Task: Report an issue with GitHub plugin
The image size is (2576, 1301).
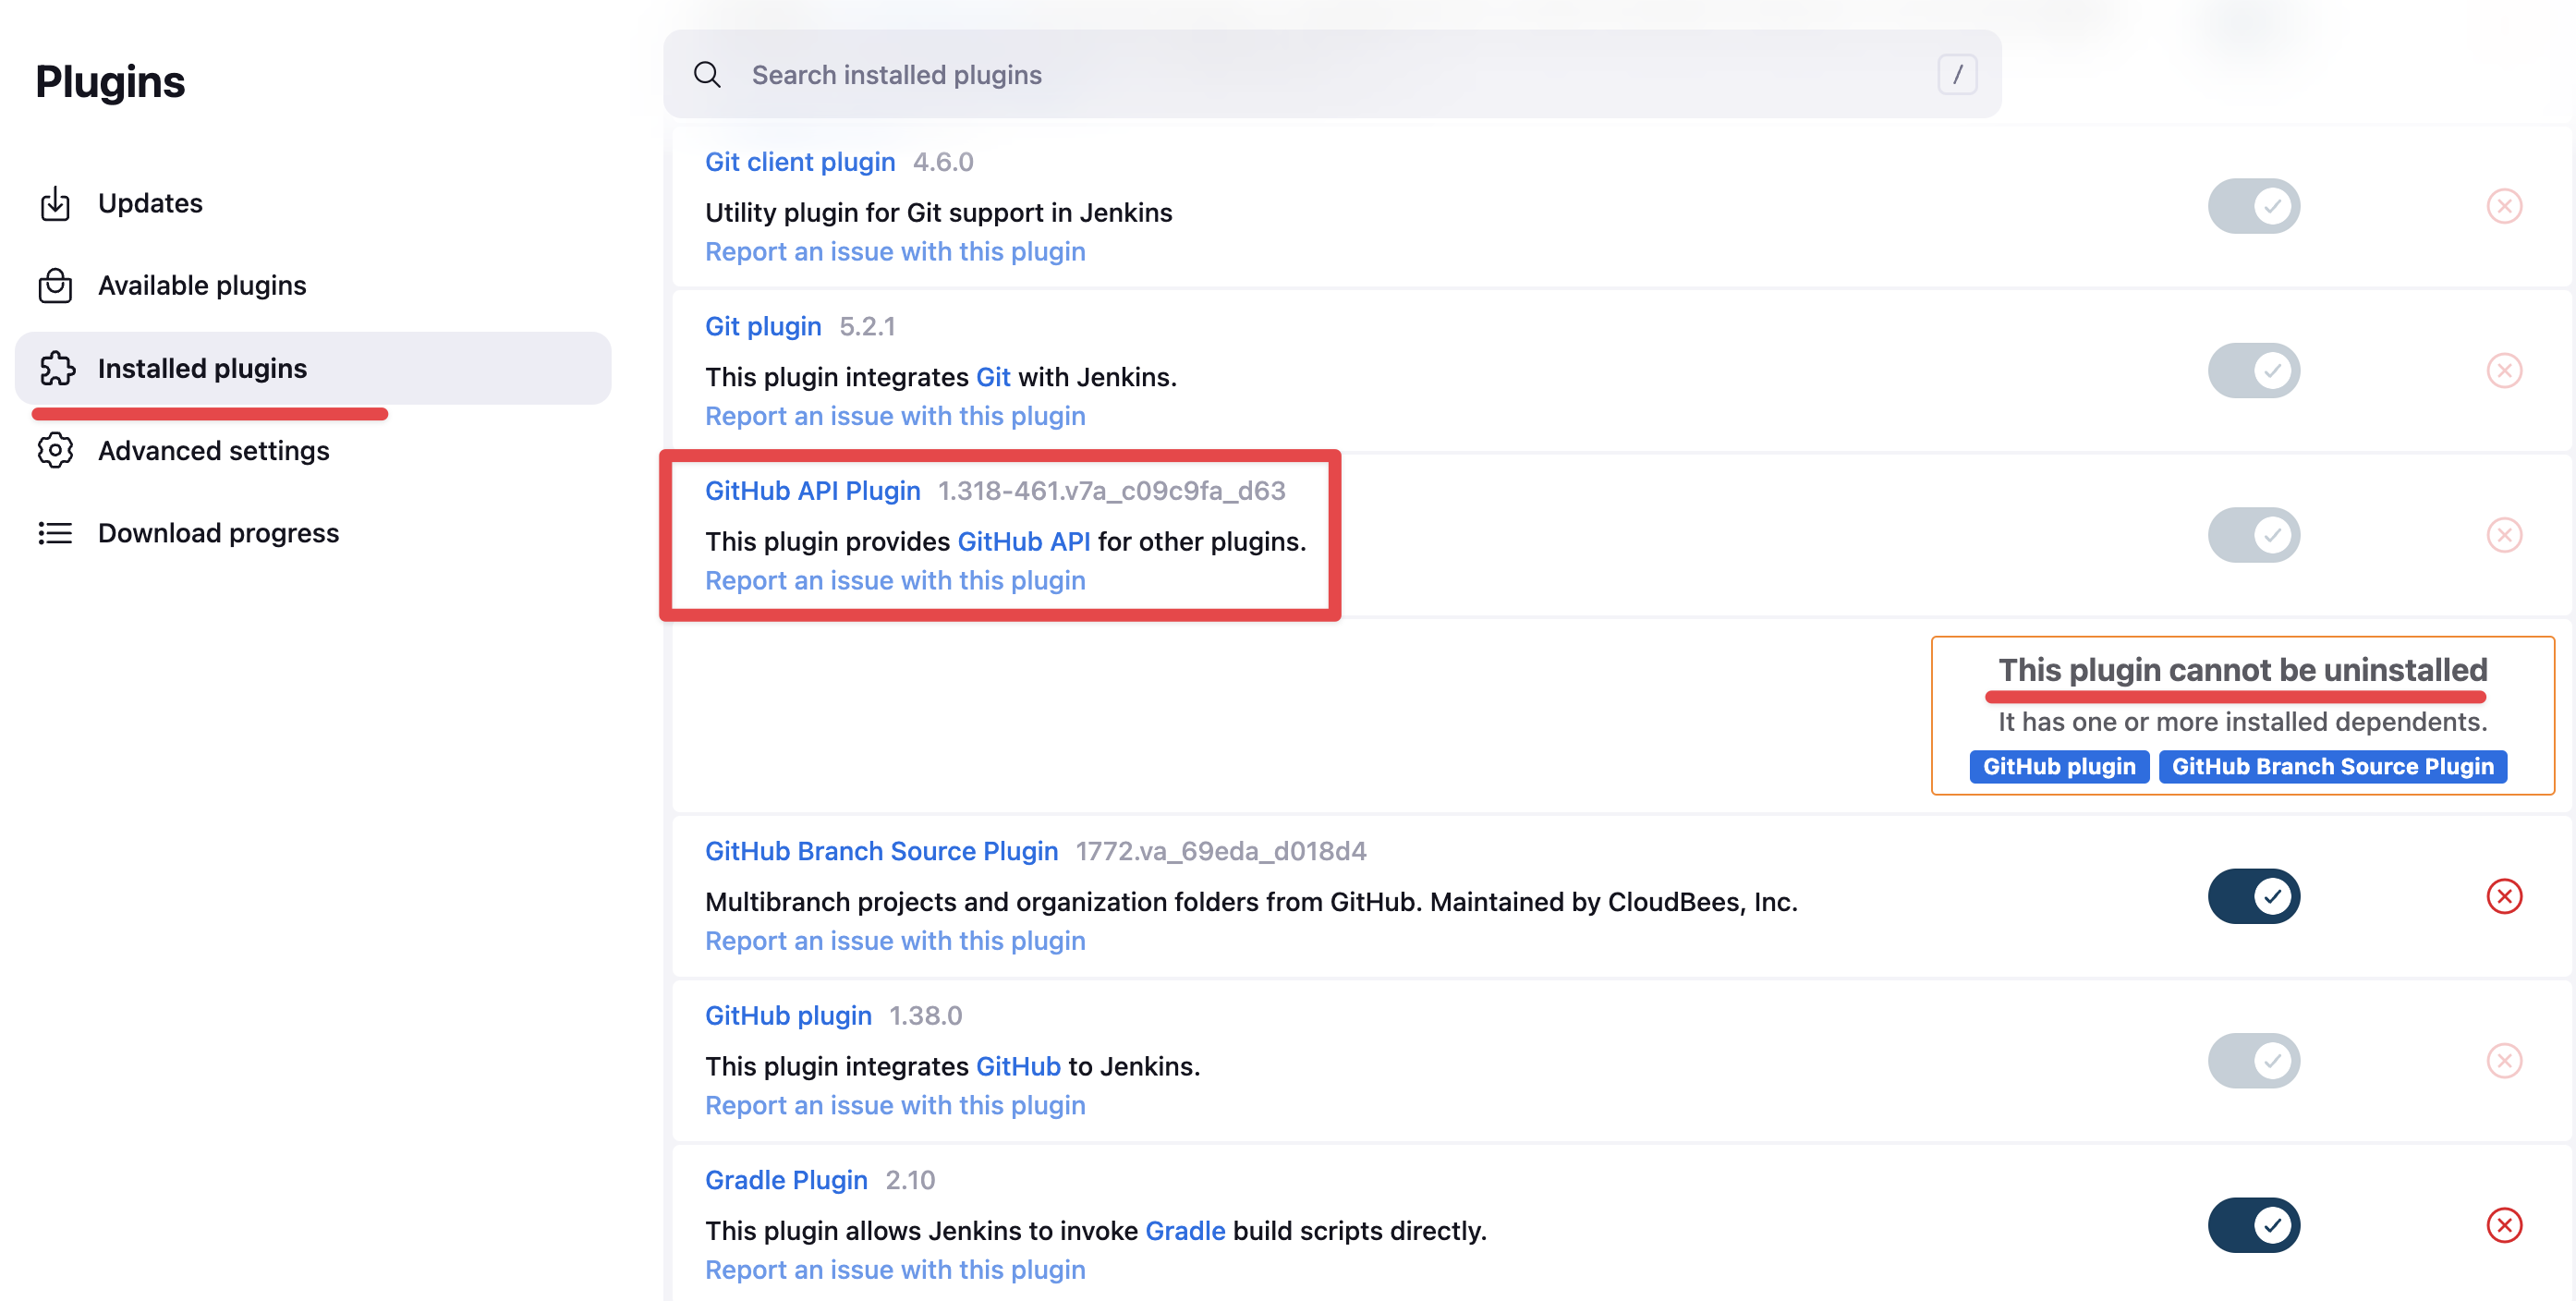Action: click(895, 1106)
